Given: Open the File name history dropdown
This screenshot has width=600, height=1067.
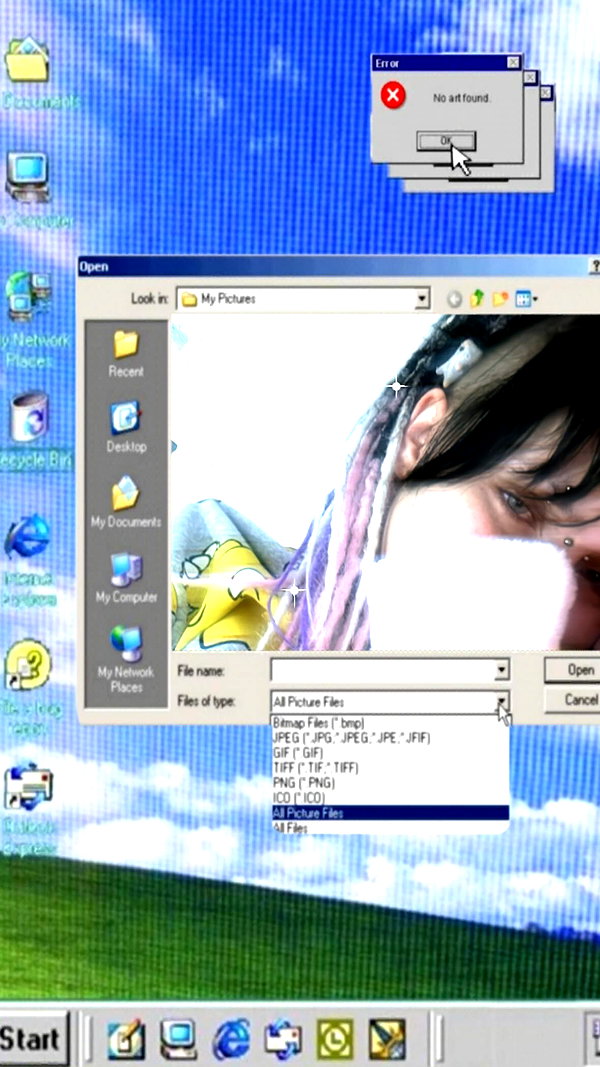Looking at the screenshot, I should [501, 670].
